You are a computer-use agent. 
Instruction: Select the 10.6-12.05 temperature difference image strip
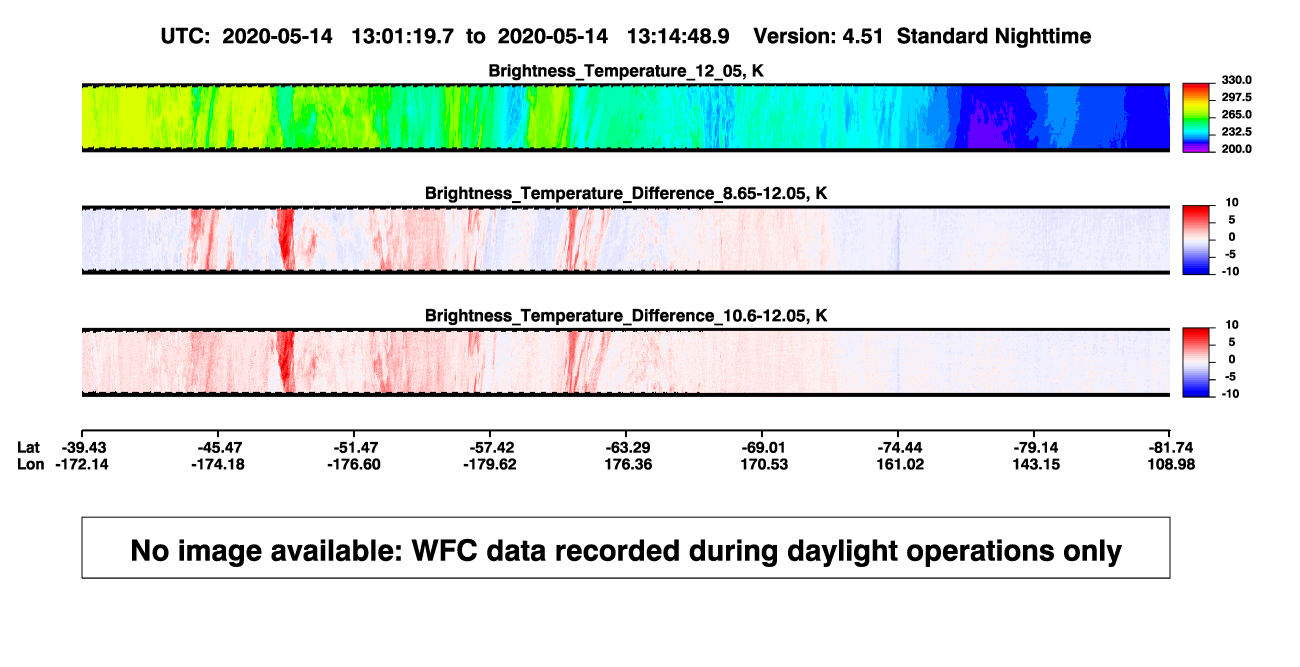coord(625,363)
